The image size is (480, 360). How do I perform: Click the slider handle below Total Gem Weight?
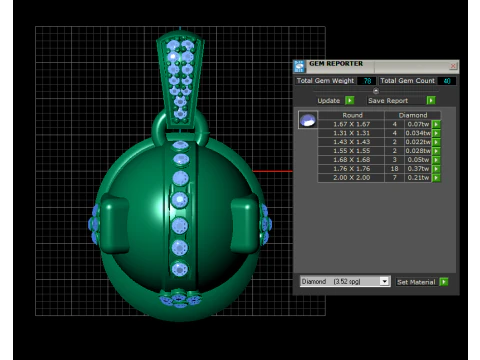pyautogui.click(x=376, y=91)
